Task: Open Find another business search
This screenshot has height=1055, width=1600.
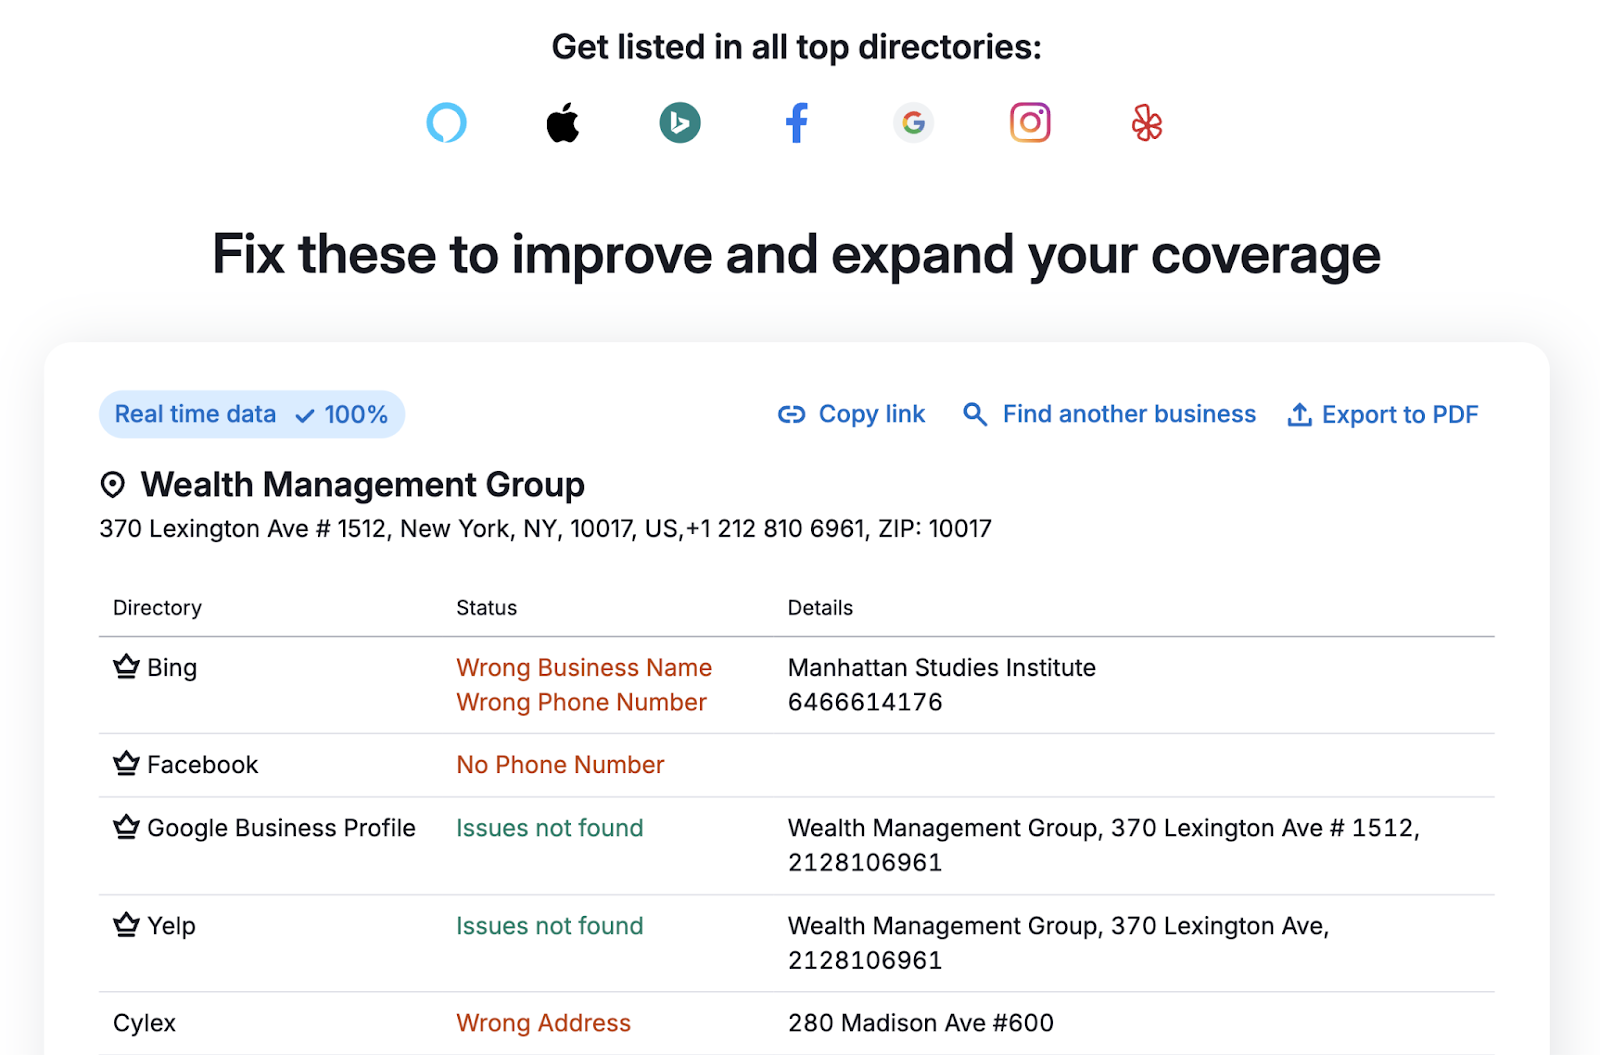Action: click(1109, 414)
